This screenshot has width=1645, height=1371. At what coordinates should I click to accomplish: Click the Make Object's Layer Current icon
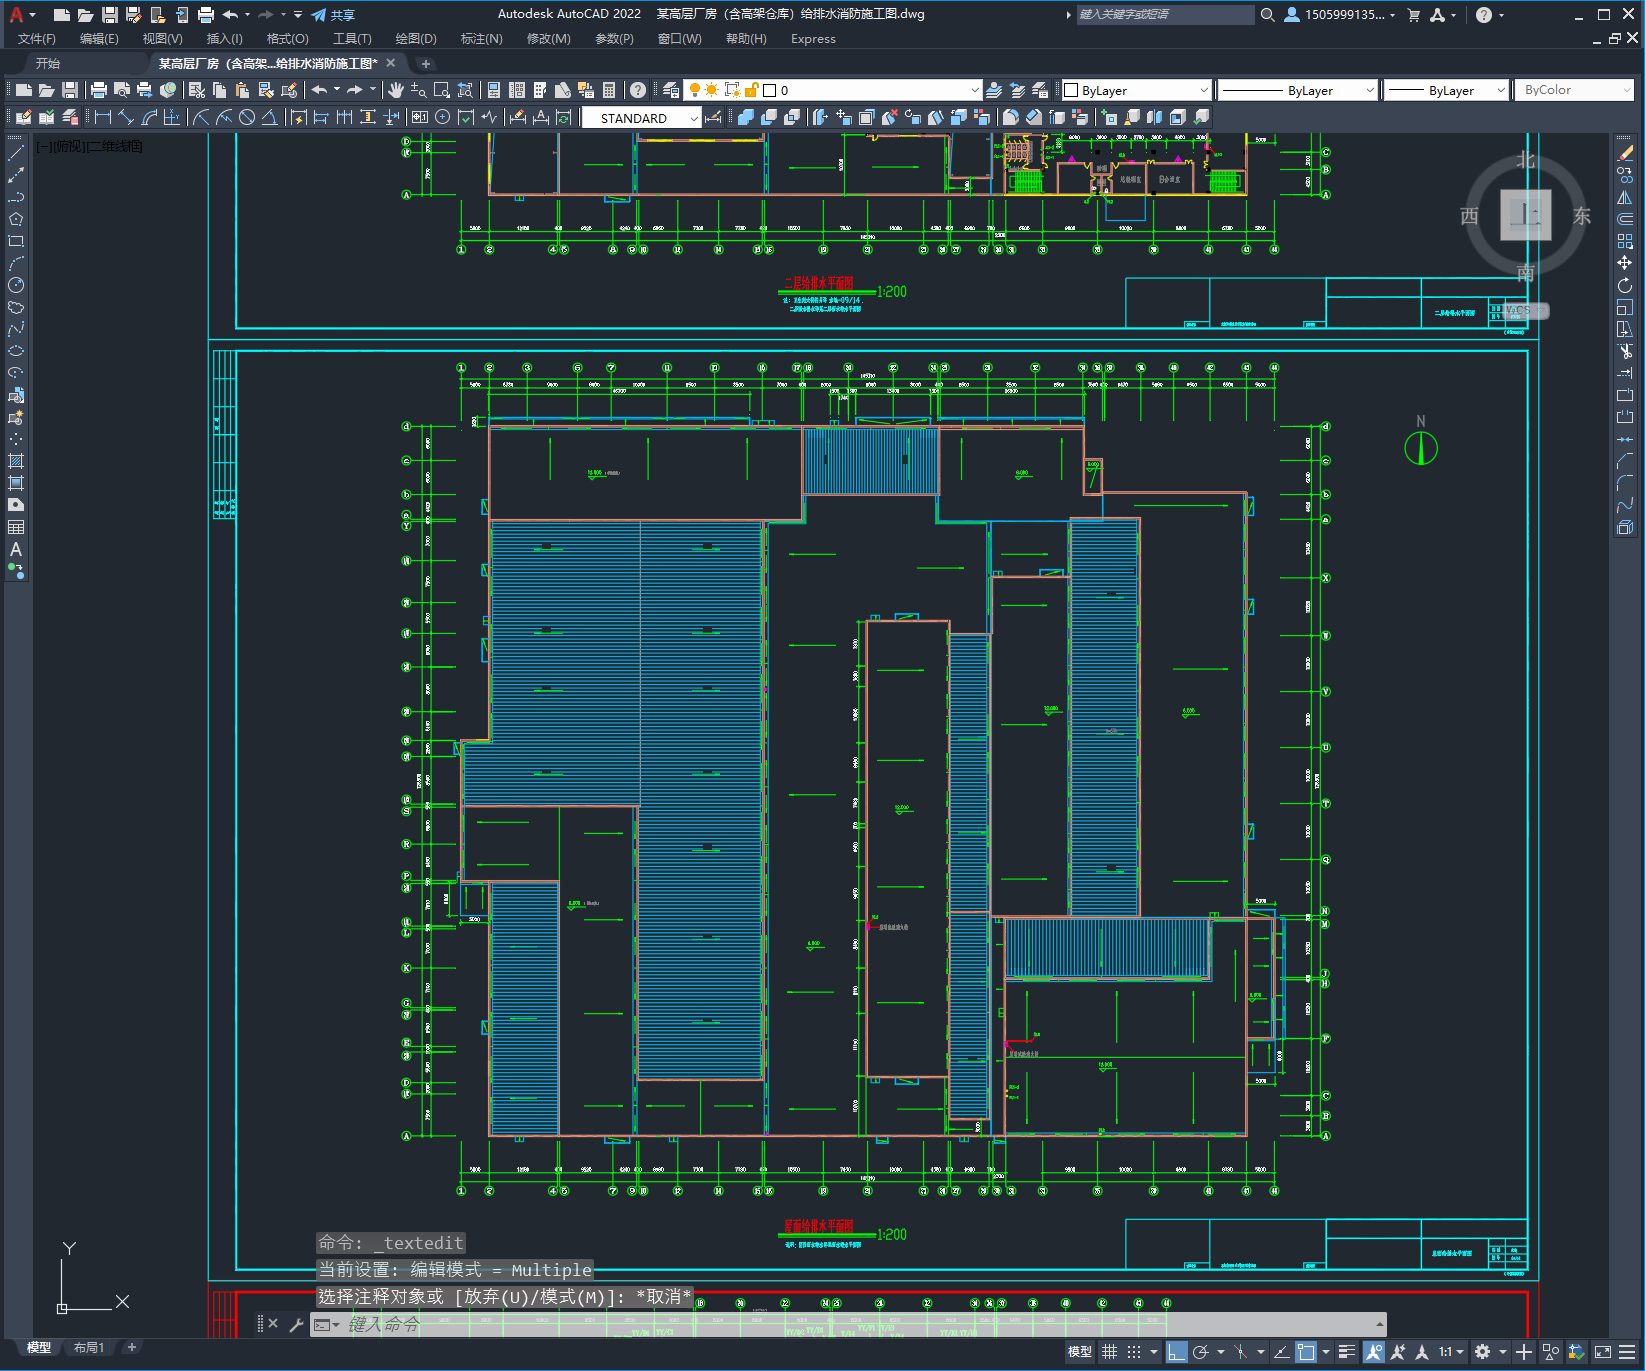994,90
